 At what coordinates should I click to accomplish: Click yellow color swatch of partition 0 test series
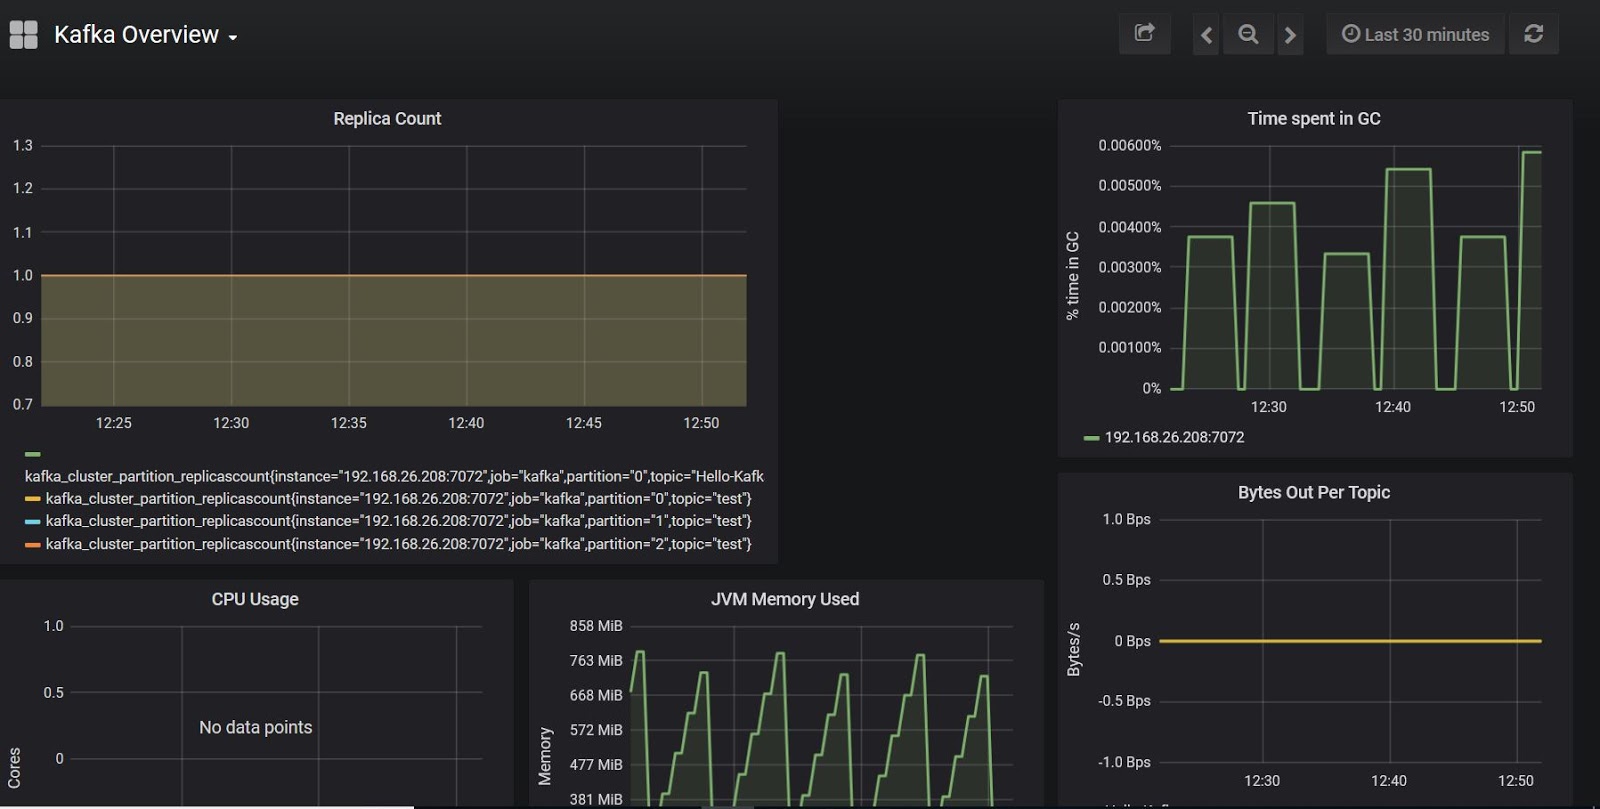pyautogui.click(x=33, y=498)
